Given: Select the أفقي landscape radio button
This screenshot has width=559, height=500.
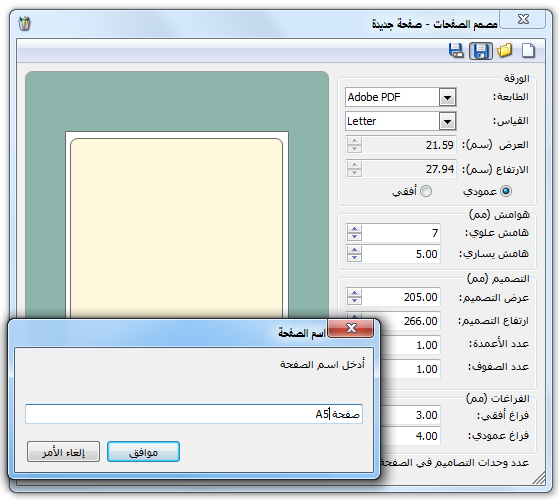Looking at the screenshot, I should 426,191.
